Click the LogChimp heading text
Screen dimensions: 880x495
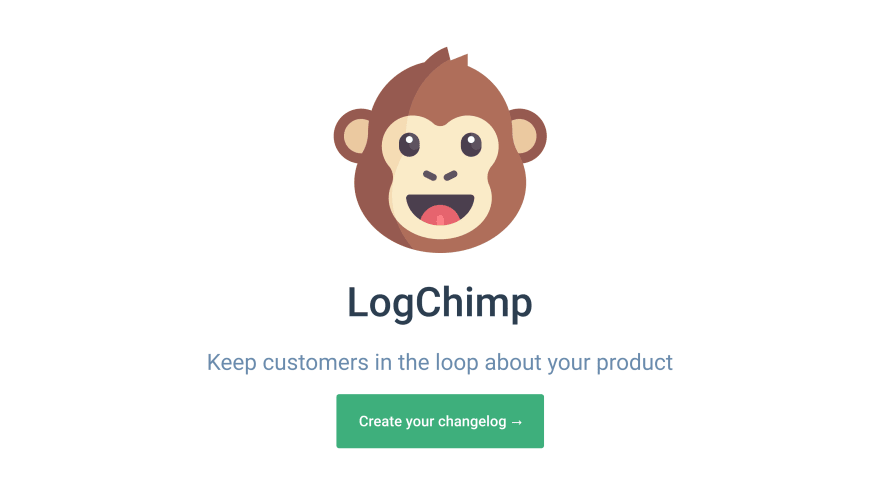point(440,303)
